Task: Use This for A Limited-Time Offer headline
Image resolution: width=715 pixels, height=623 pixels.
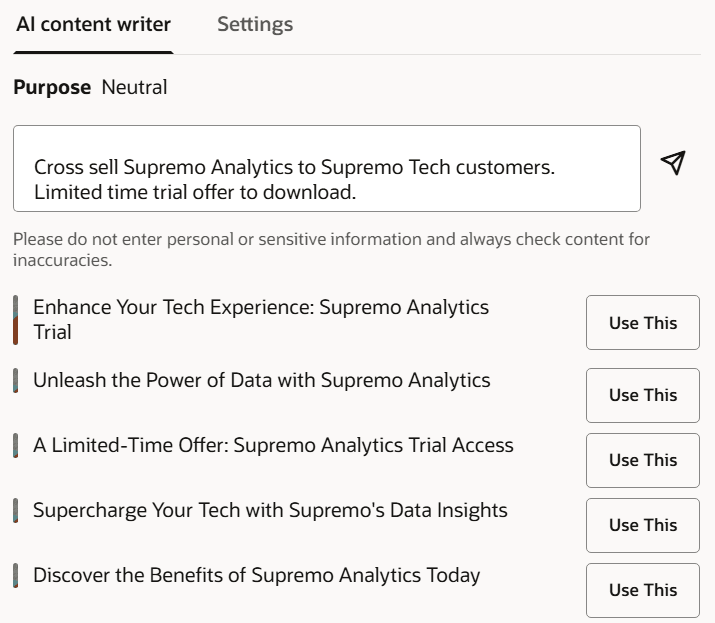Action: [642, 460]
